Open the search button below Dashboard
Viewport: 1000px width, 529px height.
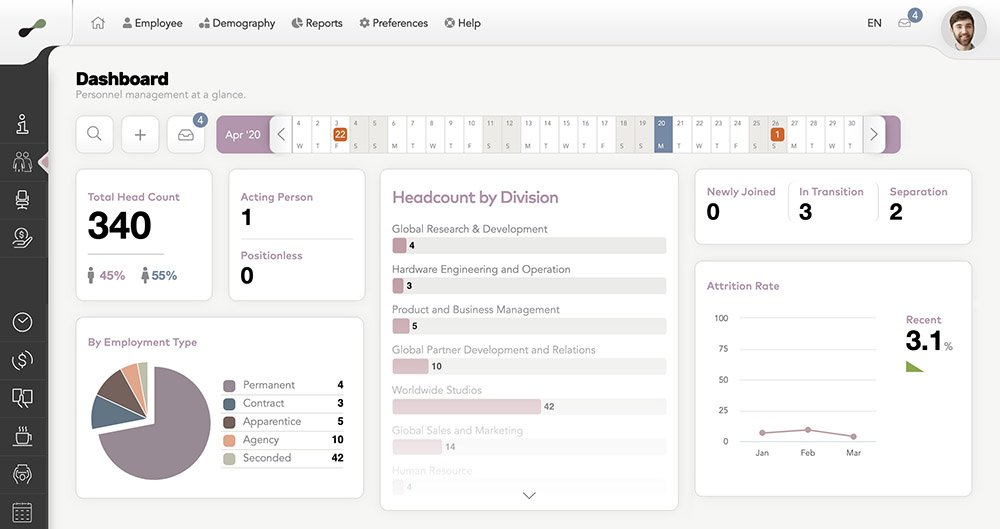[94, 134]
